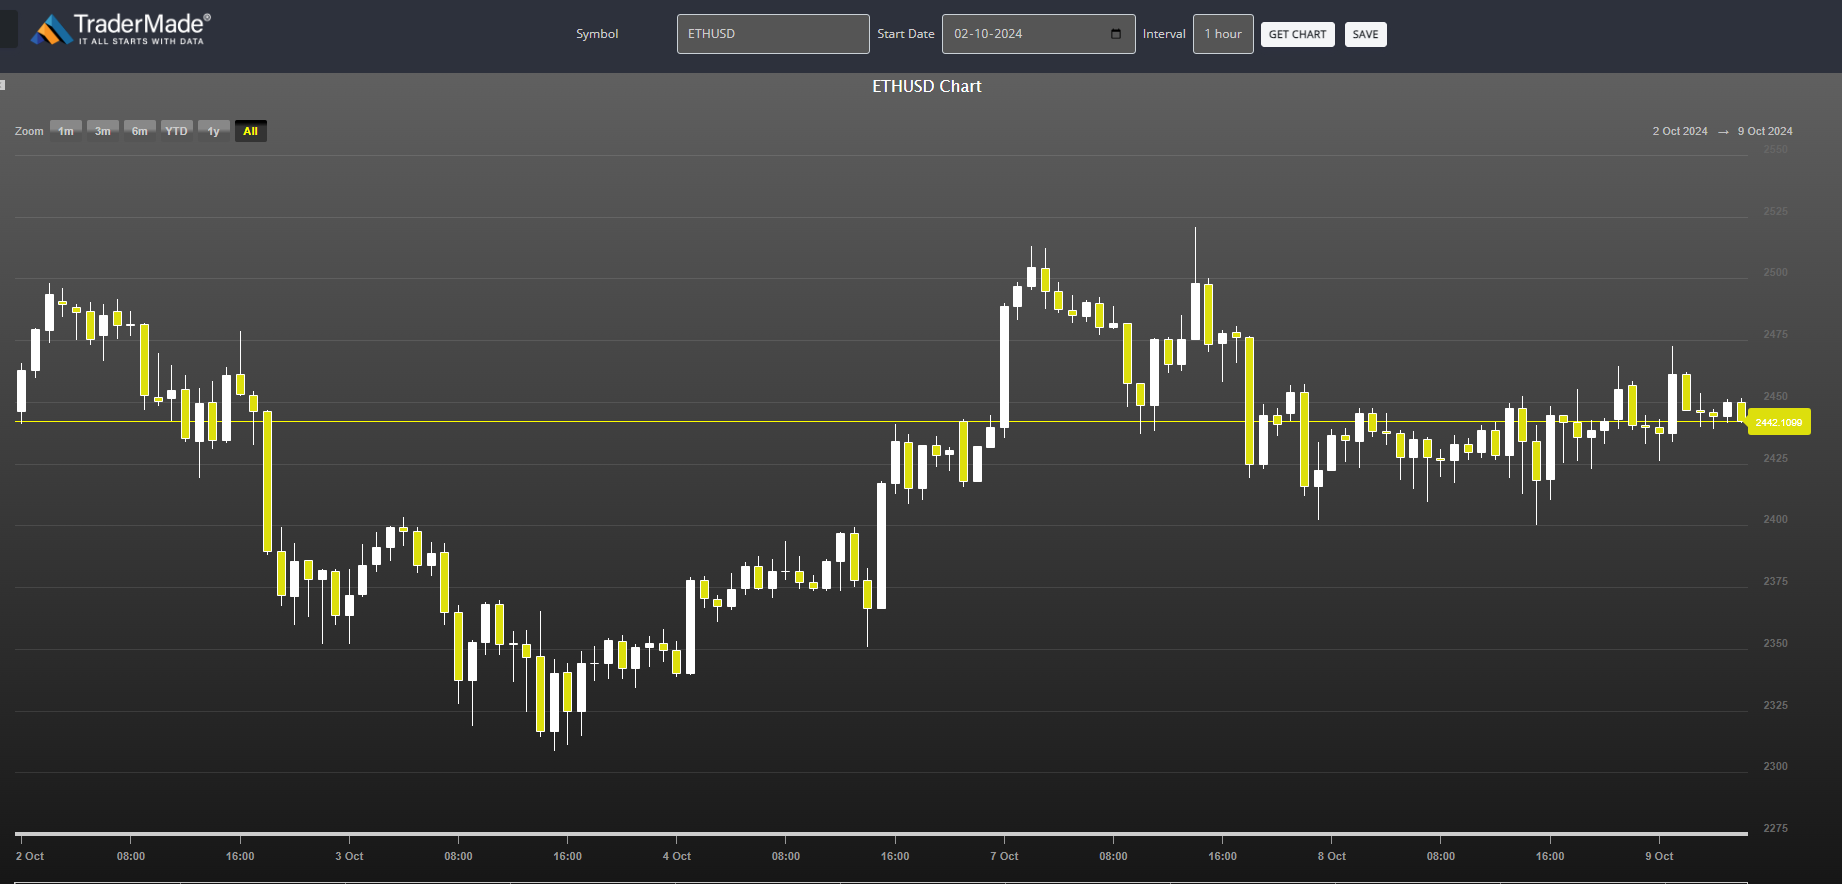This screenshot has width=1842, height=884.
Task: Click the 2325 price axis label
Action: tap(1775, 705)
